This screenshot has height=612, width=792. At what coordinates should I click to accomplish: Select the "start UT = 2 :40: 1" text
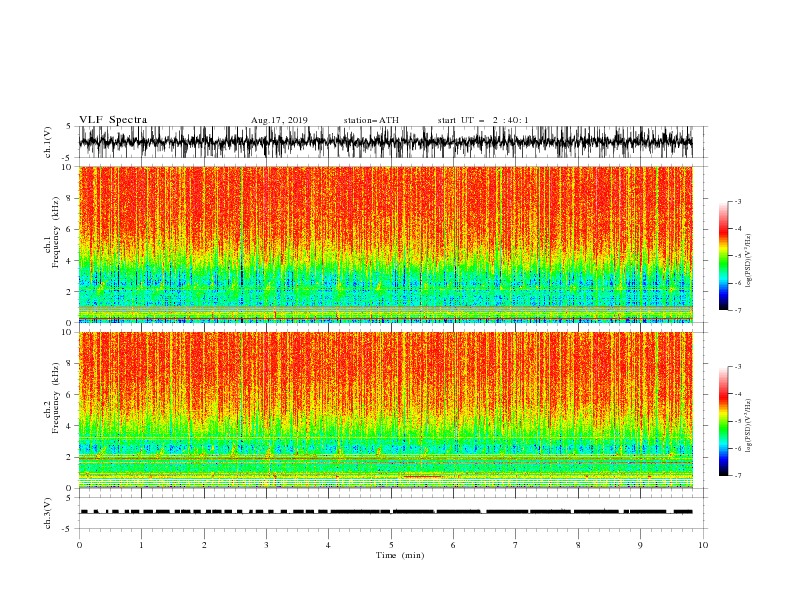coord(482,120)
